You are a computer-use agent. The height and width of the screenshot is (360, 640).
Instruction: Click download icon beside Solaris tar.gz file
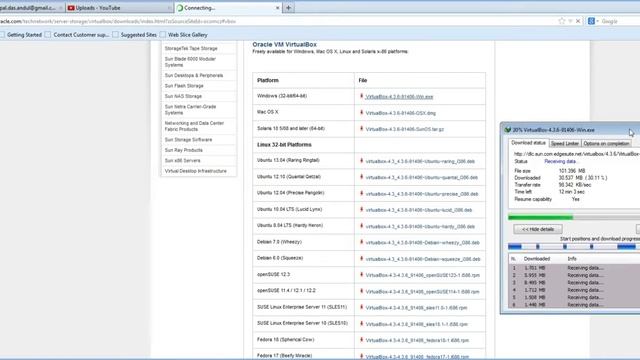click(361, 129)
